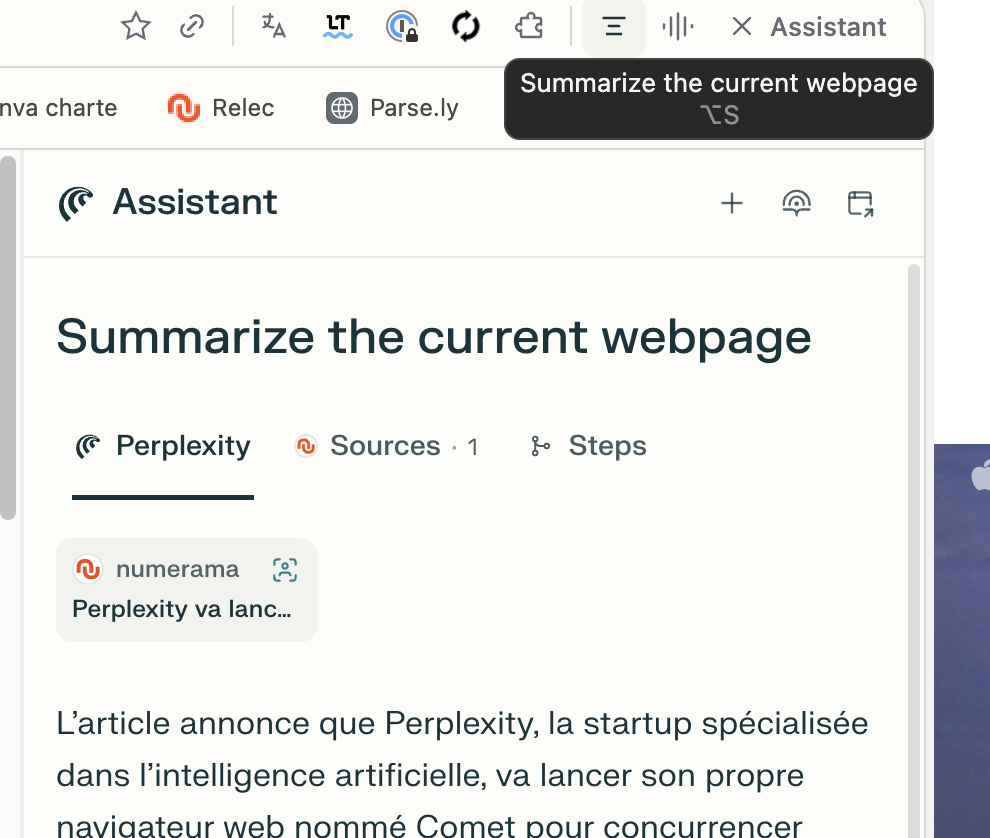Viewport: 990px width, 838px height.
Task: Click the copy link chain icon
Action: 192,27
